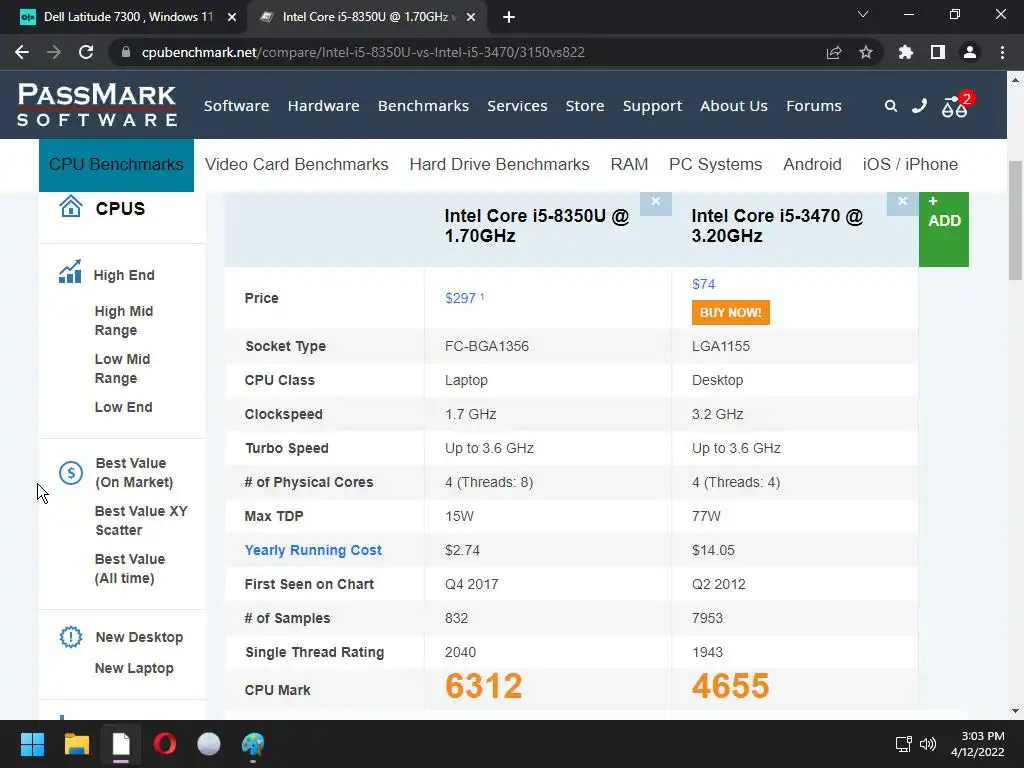Open the Low End sidebar link
Screen dimensions: 1024x768
(x=123, y=407)
